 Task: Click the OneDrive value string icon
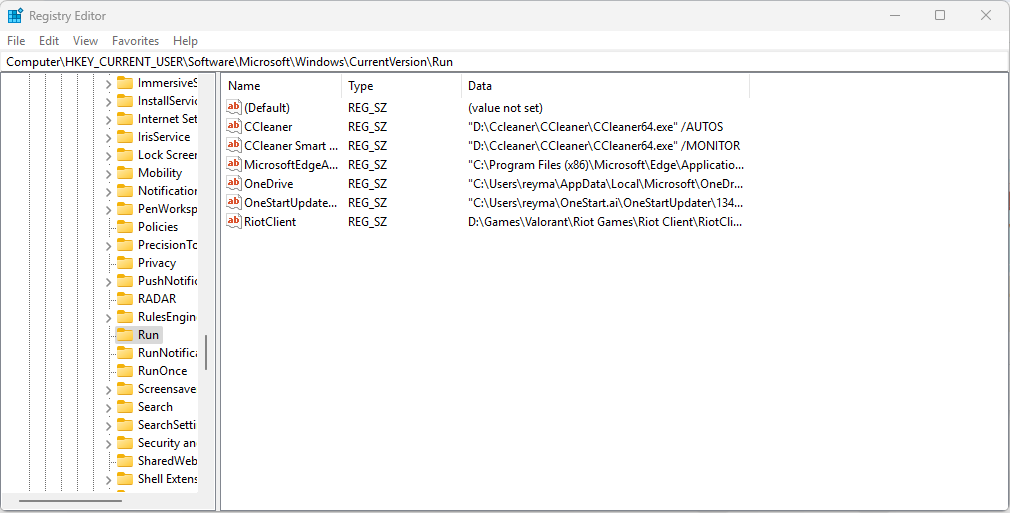(x=234, y=184)
